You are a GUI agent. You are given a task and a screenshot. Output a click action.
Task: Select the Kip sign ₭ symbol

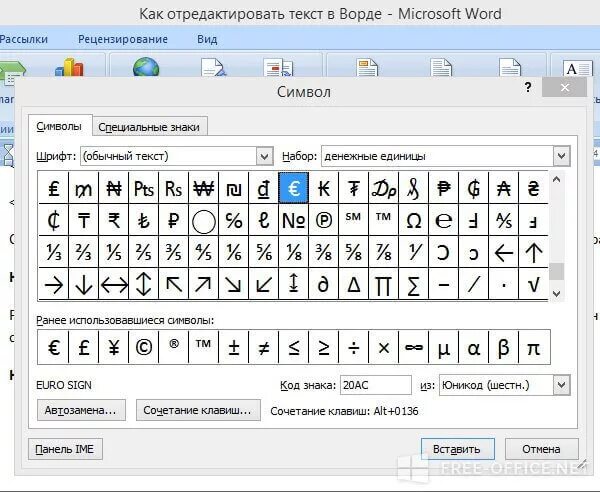pos(324,188)
